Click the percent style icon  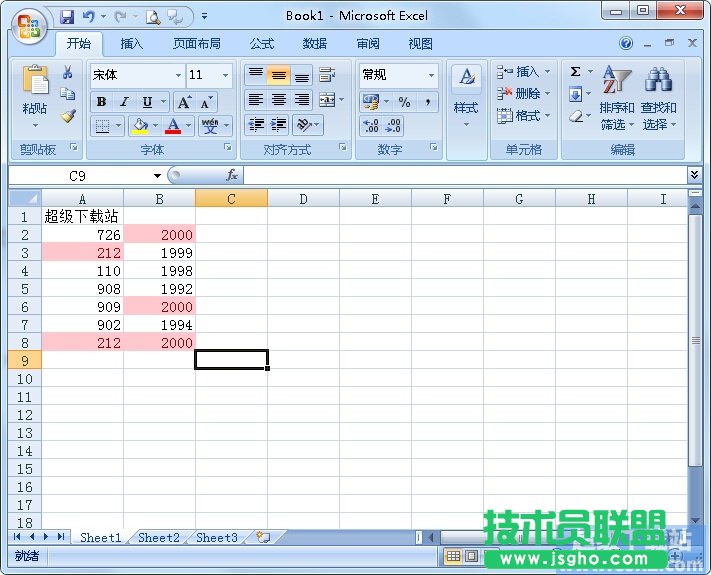click(404, 102)
